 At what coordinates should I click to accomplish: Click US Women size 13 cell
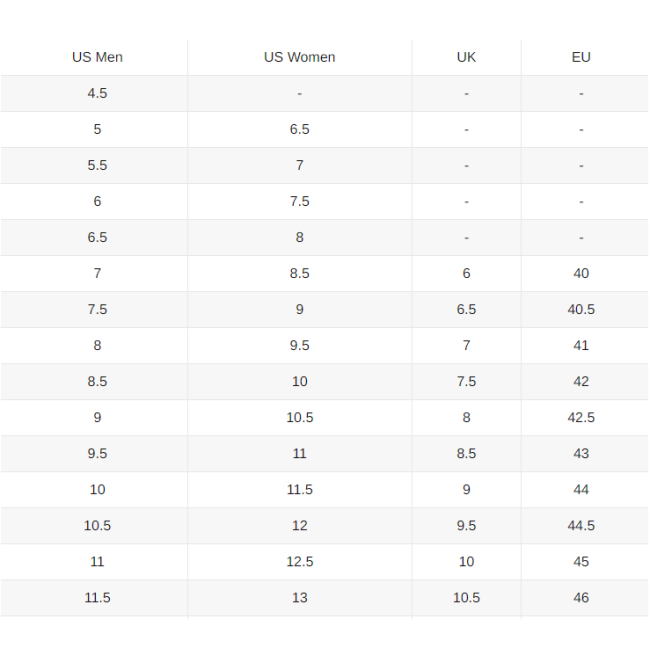299,597
